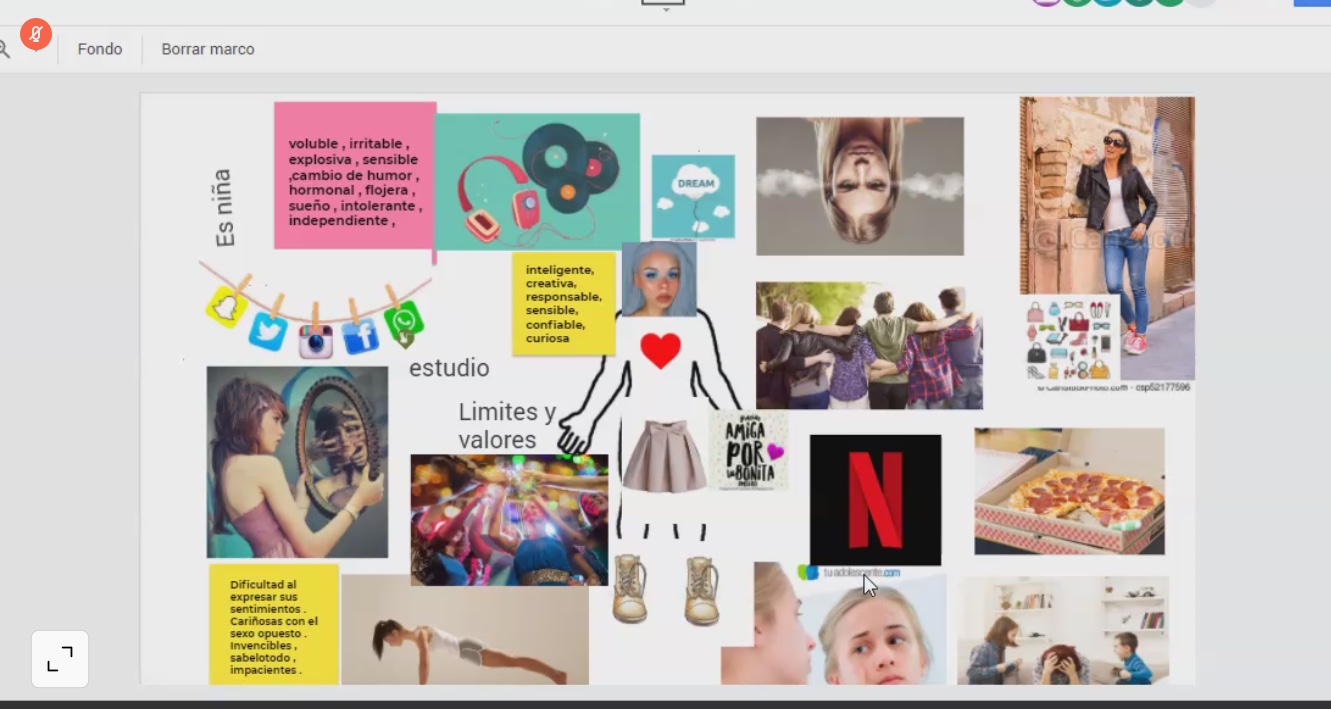Viewport: 1331px width, 709px height.
Task: Select the Facebook icon on the clothesline
Action: pos(360,336)
